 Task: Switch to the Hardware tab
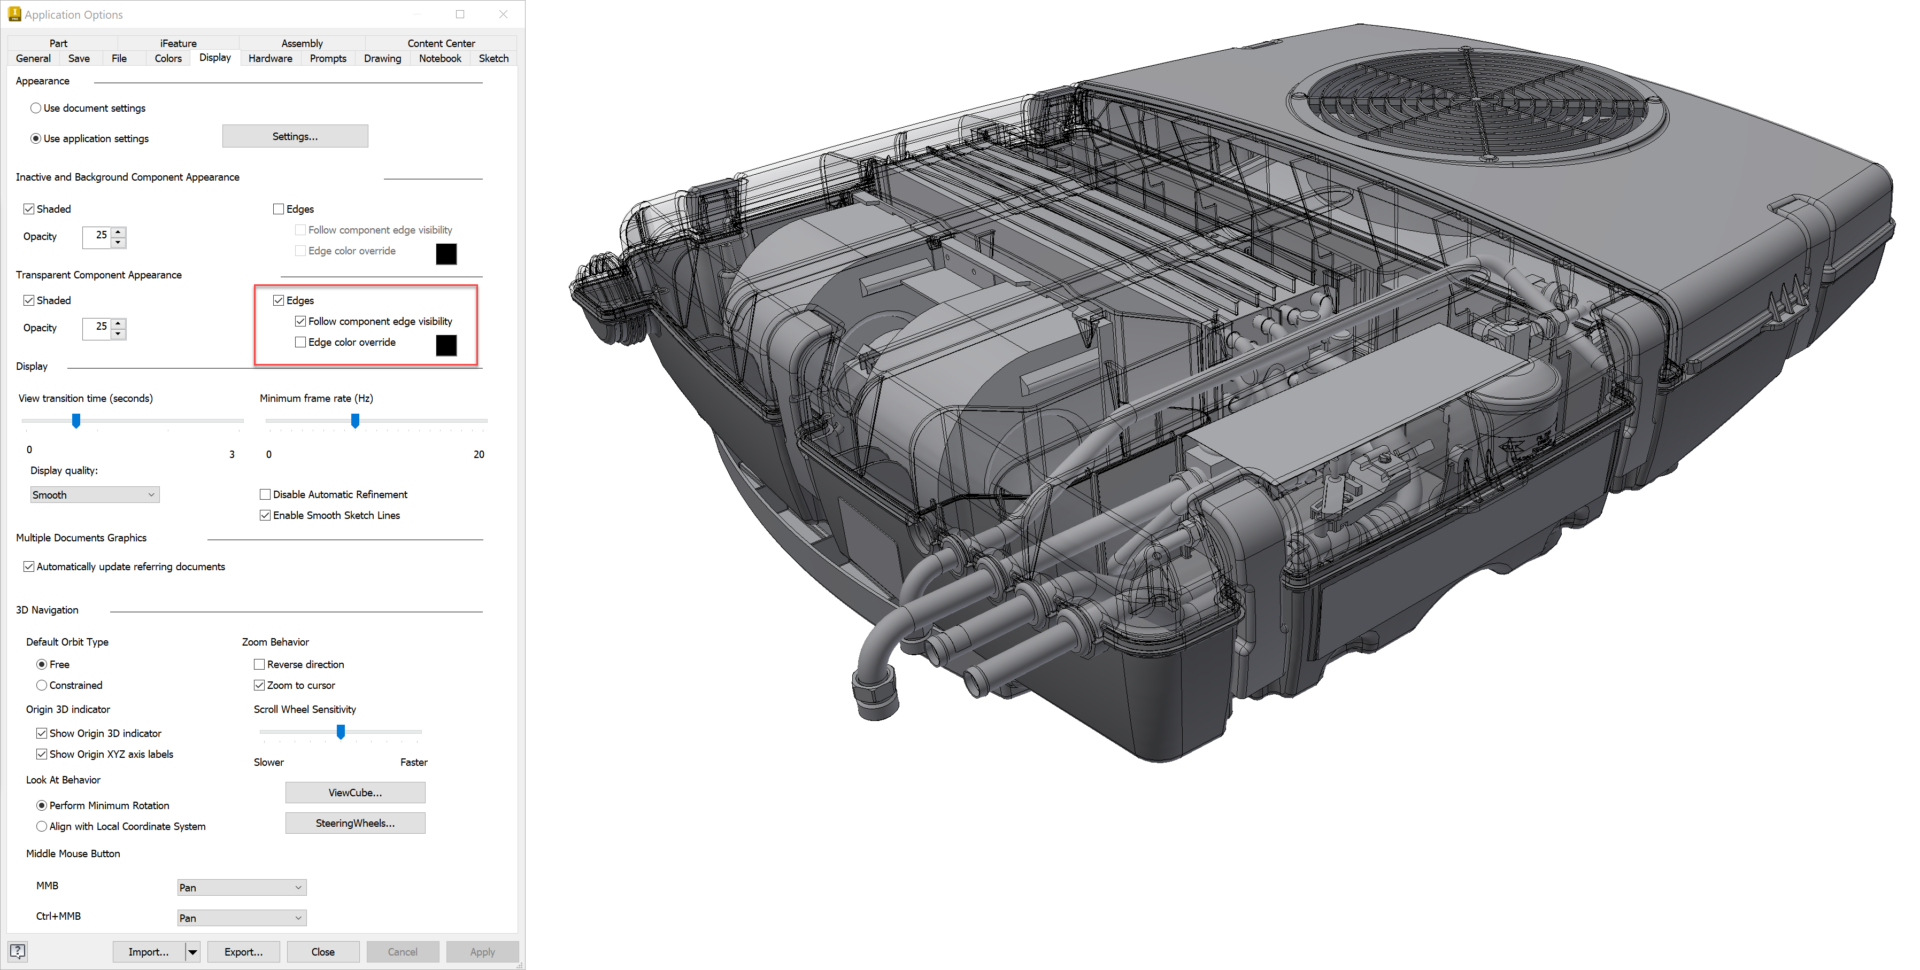point(270,59)
